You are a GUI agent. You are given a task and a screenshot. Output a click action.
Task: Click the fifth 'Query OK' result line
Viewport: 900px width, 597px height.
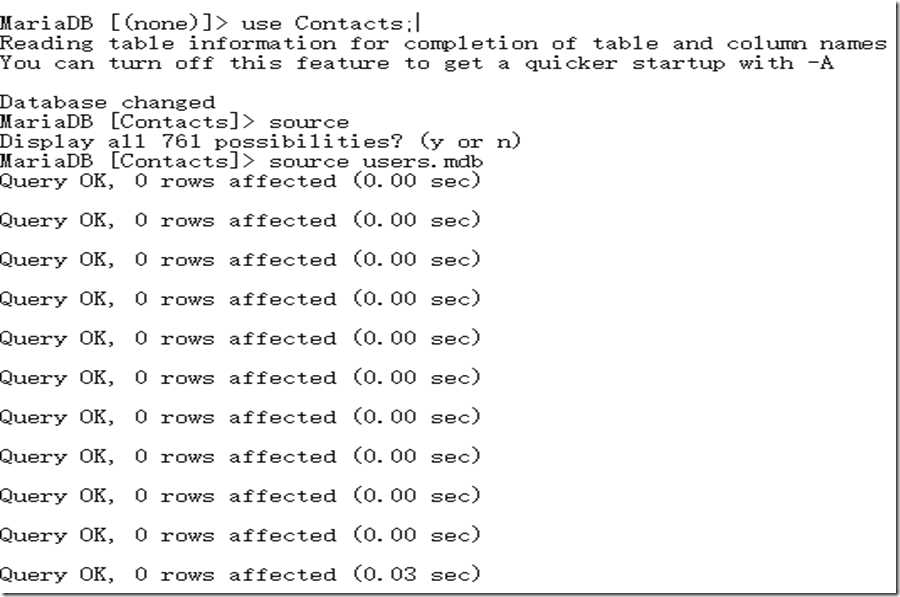[x=240, y=339]
